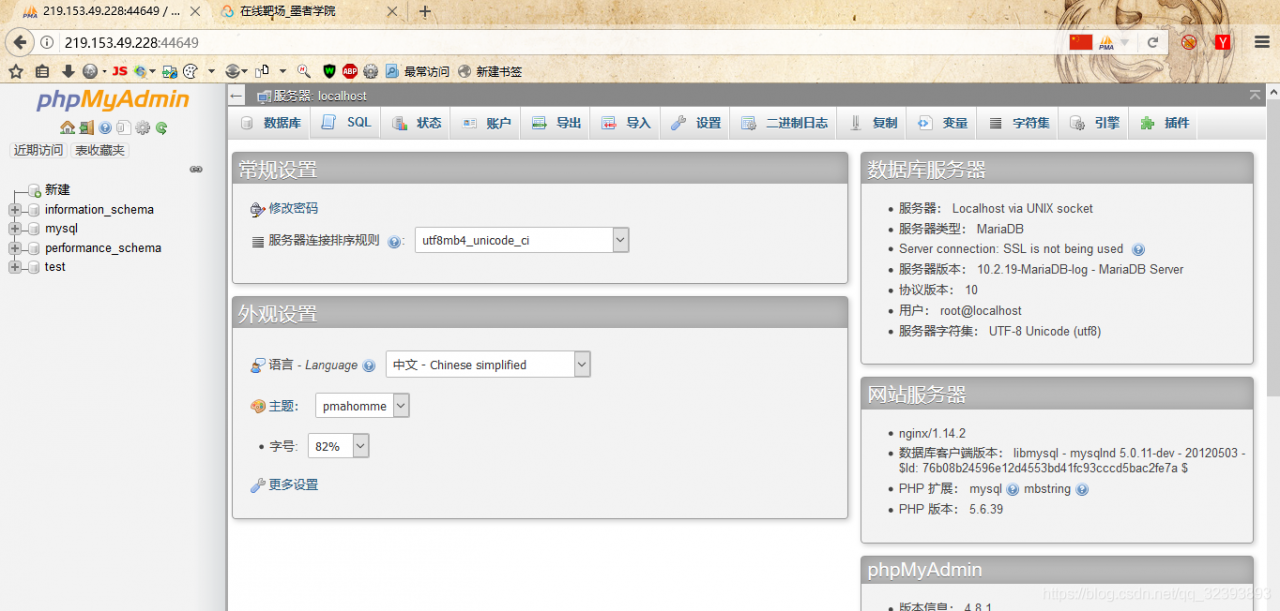Expand the performance_schema database node
The height and width of the screenshot is (611, 1280).
click(14, 248)
